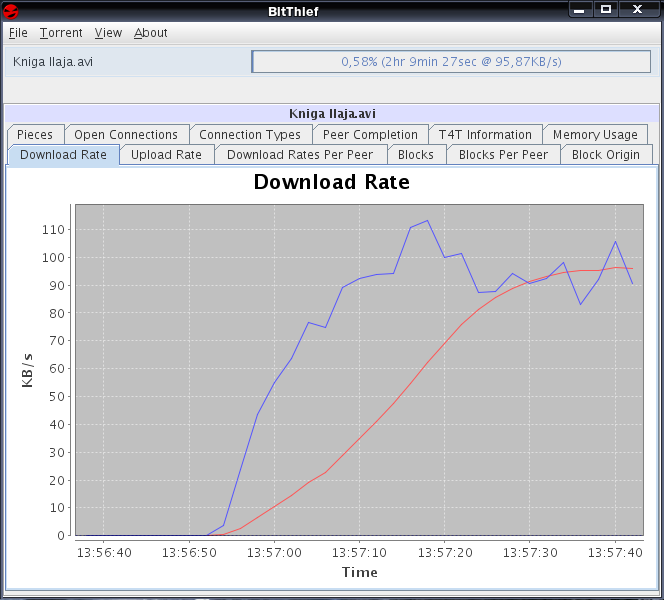Click the BitThief title bar text
Viewport: 664px width, 600px height.
(293, 11)
